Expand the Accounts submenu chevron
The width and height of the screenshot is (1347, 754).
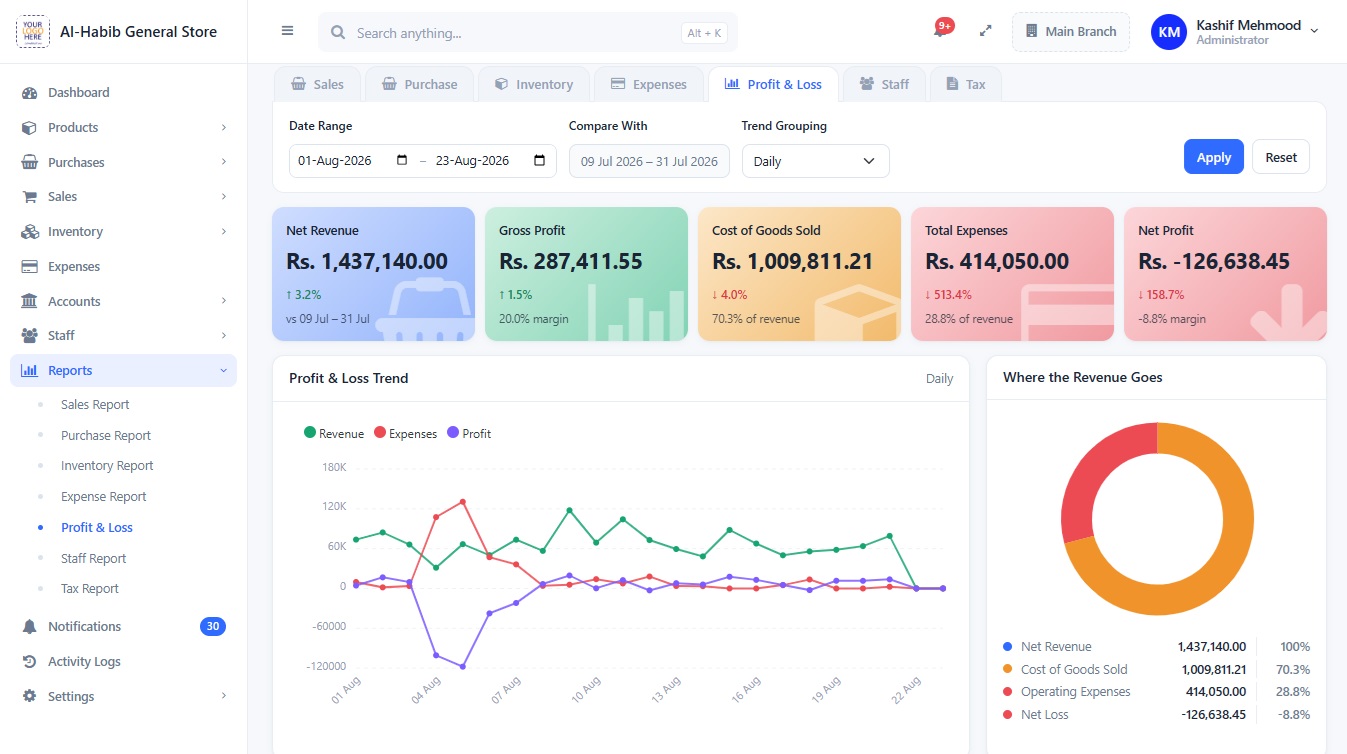pos(224,301)
